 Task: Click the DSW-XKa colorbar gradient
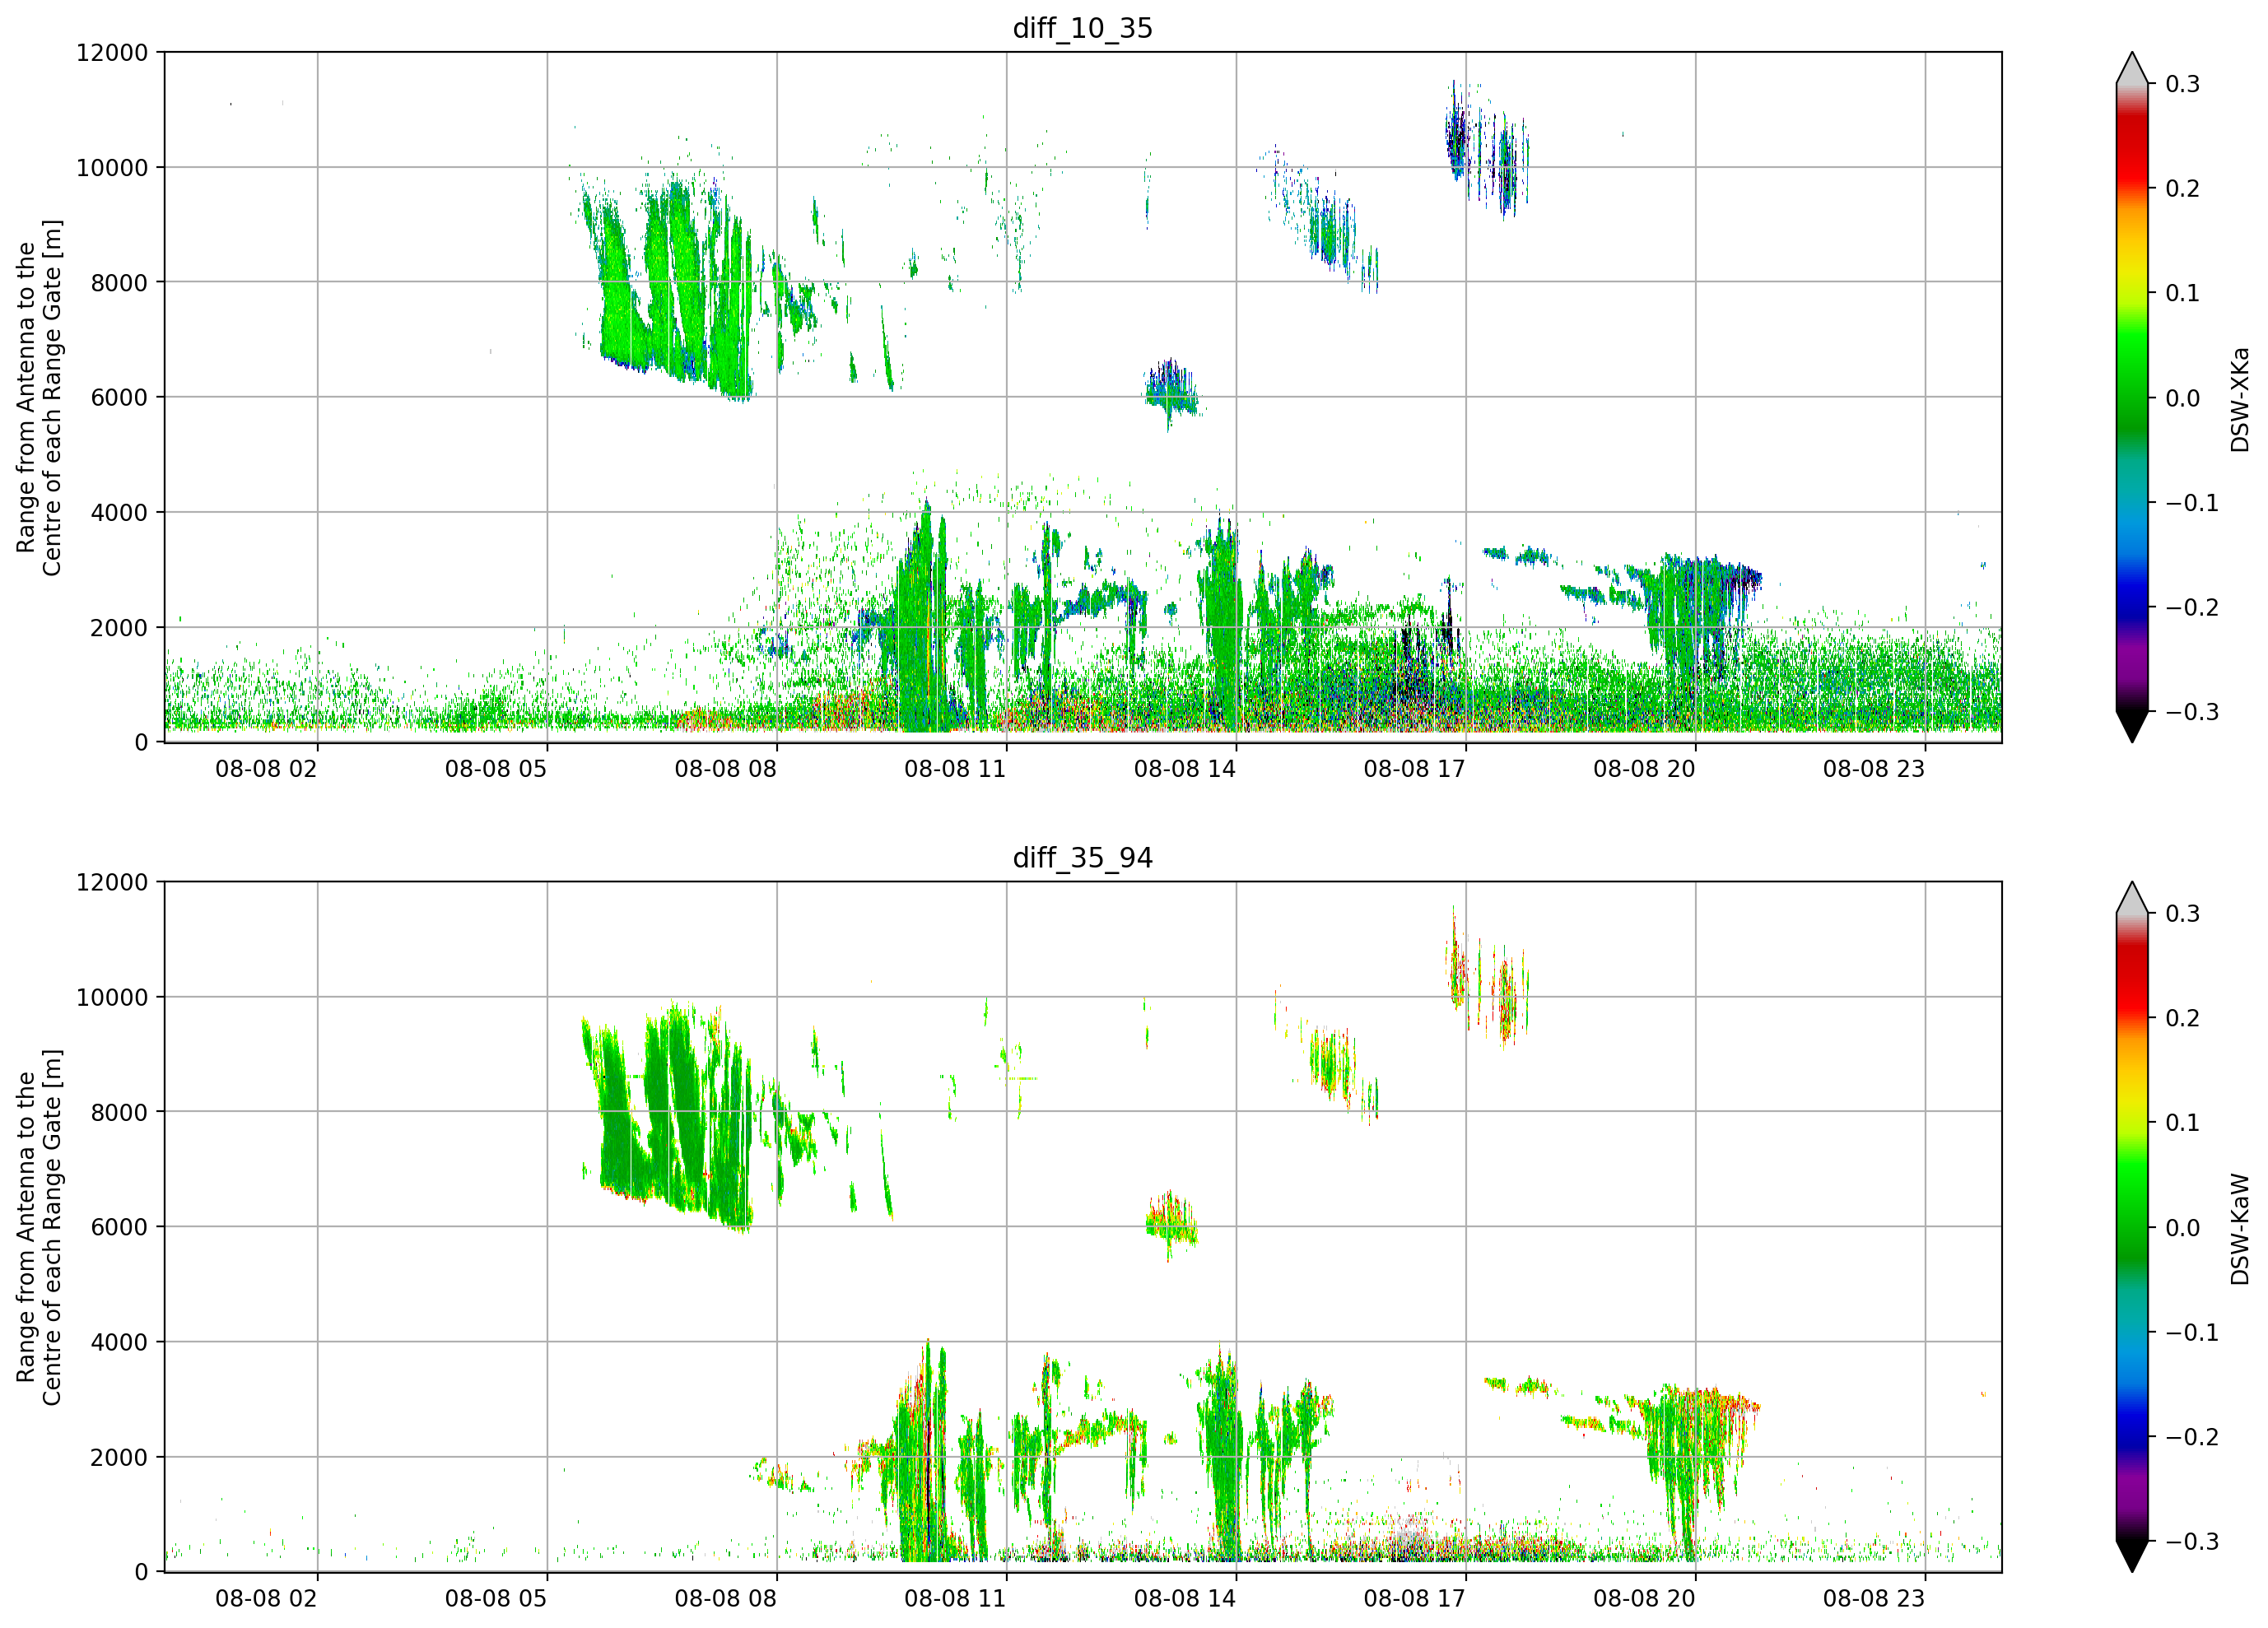(x=2132, y=397)
